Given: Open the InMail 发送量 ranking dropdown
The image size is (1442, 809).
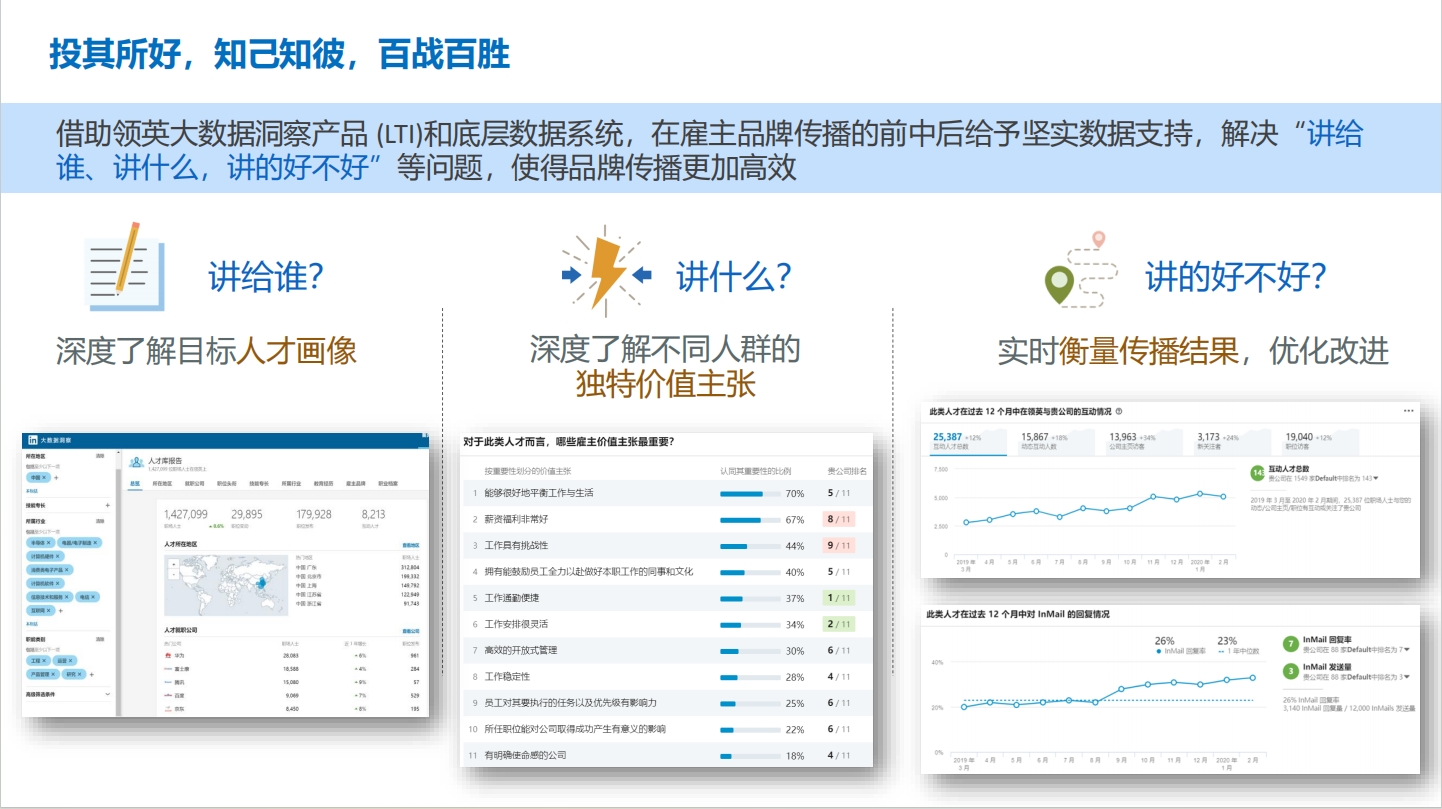Looking at the screenshot, I should pyautogui.click(x=1406, y=677).
